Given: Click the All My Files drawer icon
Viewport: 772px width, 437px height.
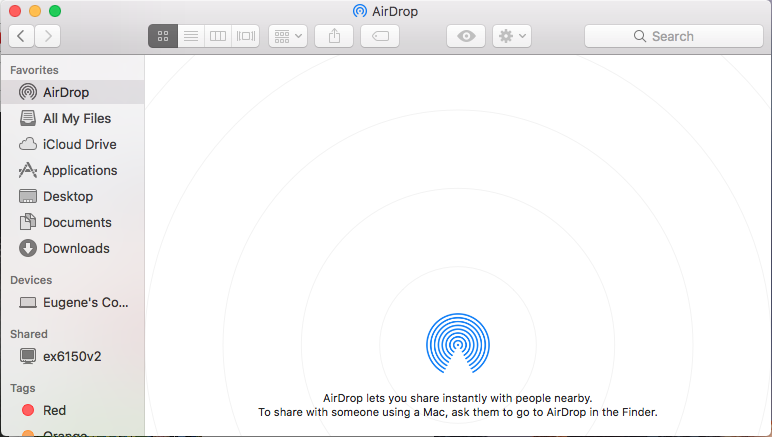Looking at the screenshot, I should pyautogui.click(x=28, y=118).
